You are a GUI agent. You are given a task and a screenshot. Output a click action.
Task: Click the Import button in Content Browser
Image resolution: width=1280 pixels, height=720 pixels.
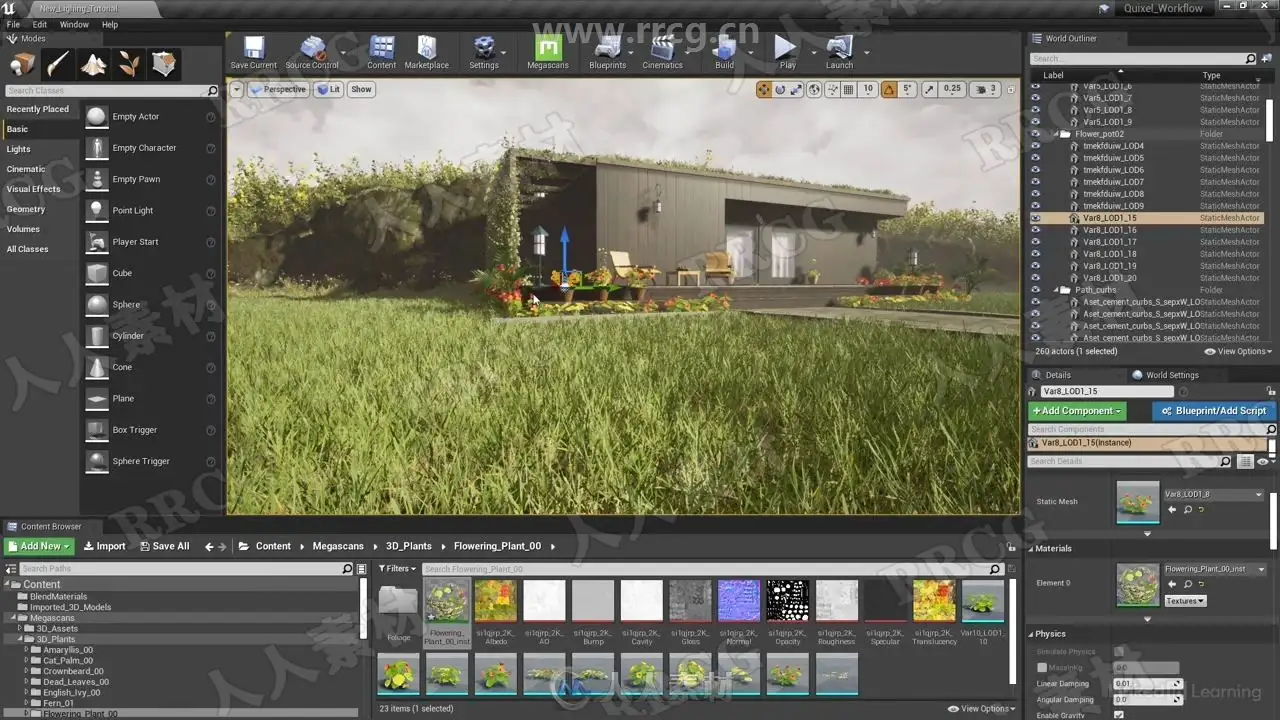pyautogui.click(x=105, y=546)
